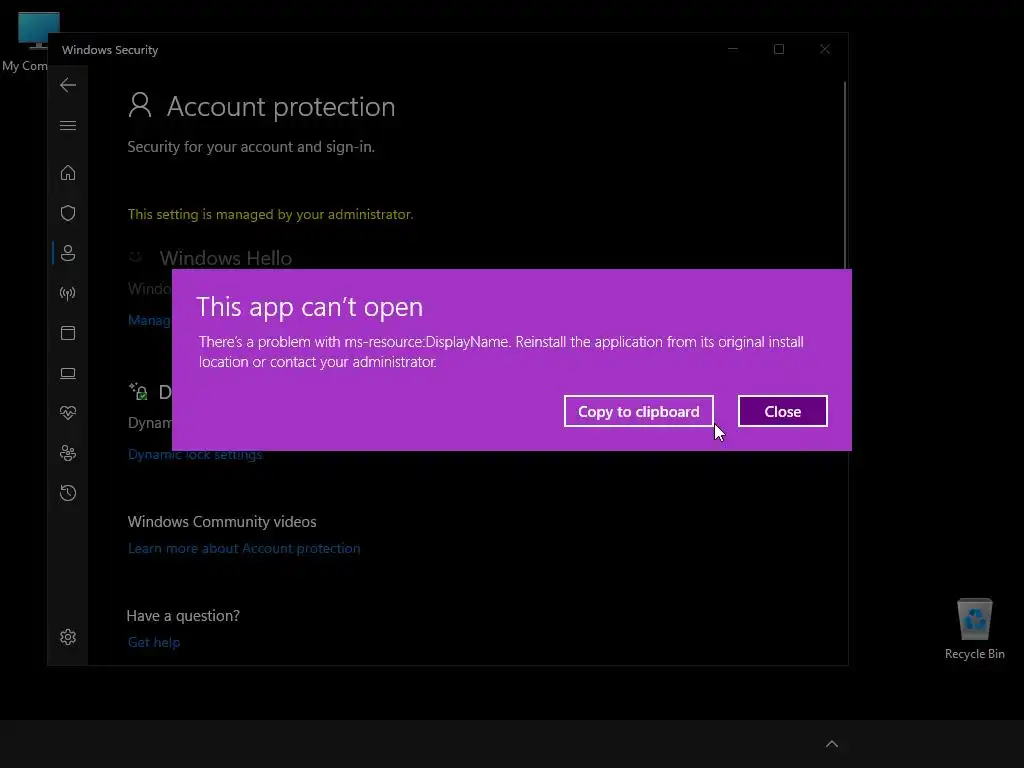Minimize the Windows Security window
This screenshot has height=768, width=1024.
point(733,50)
